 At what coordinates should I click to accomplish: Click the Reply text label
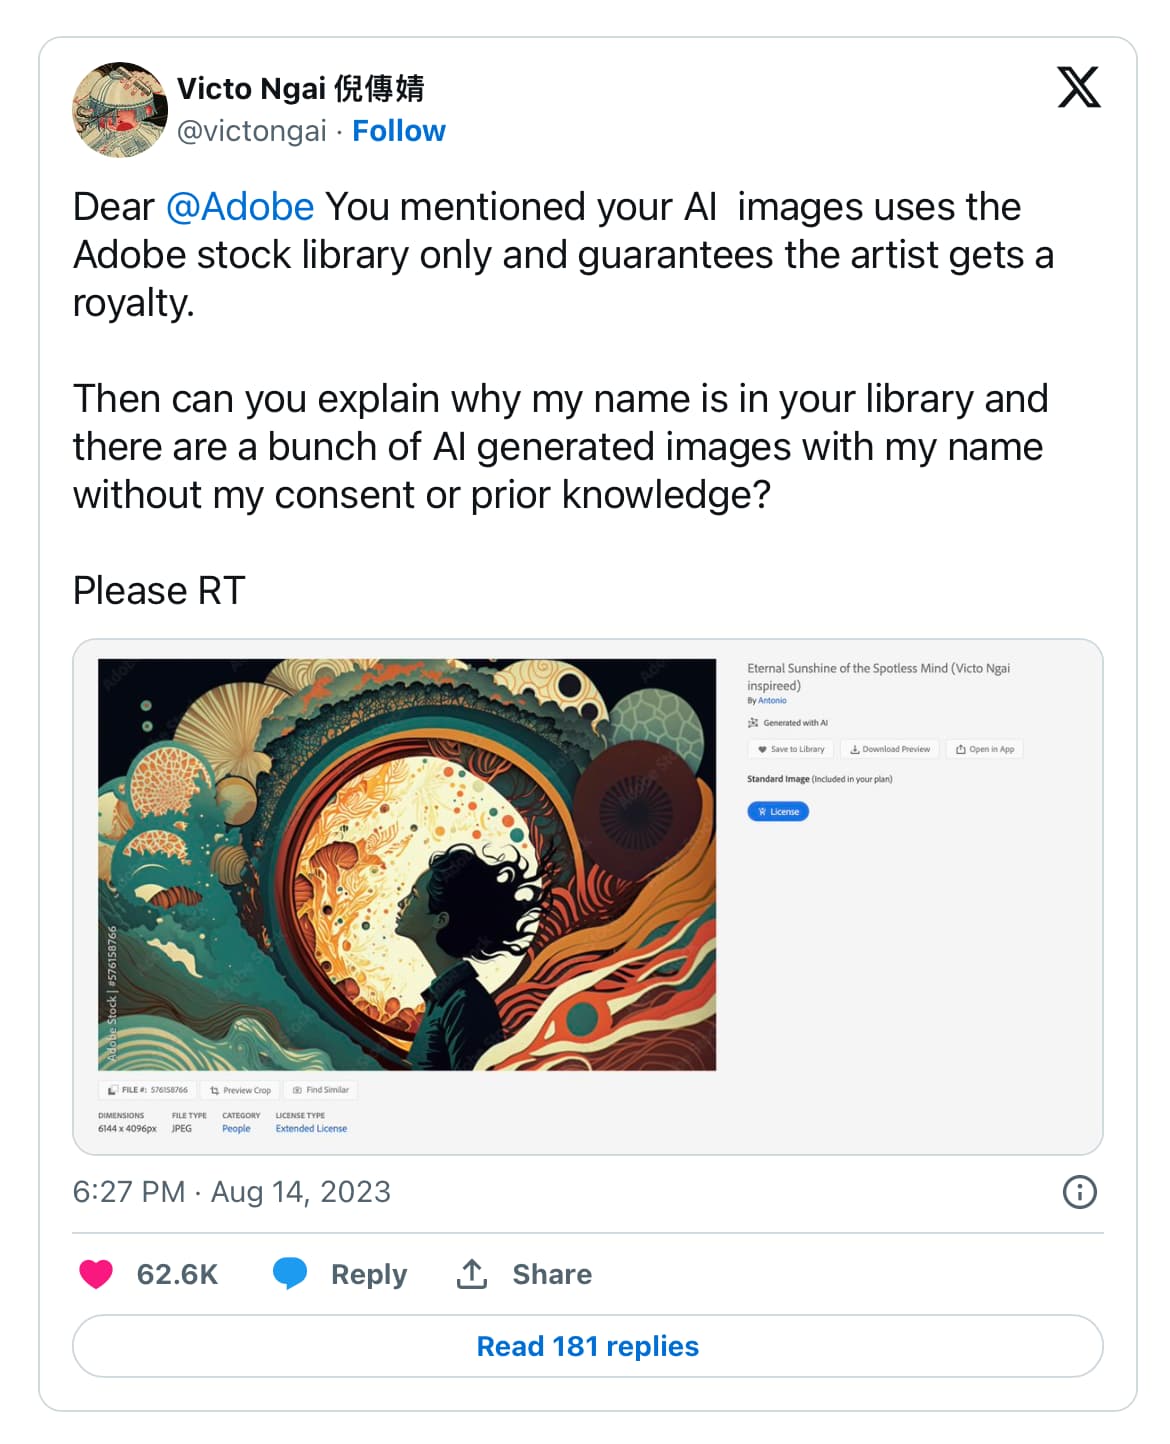point(369,1274)
